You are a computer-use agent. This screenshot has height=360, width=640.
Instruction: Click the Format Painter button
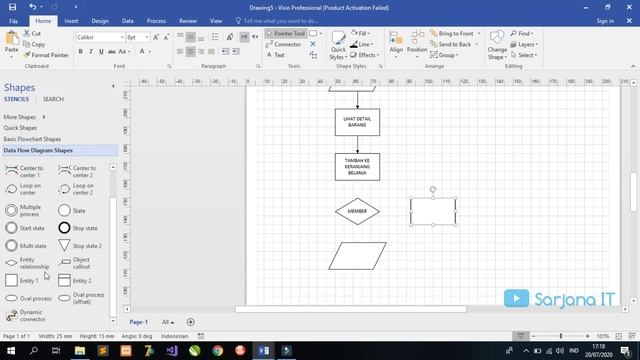tap(46, 55)
